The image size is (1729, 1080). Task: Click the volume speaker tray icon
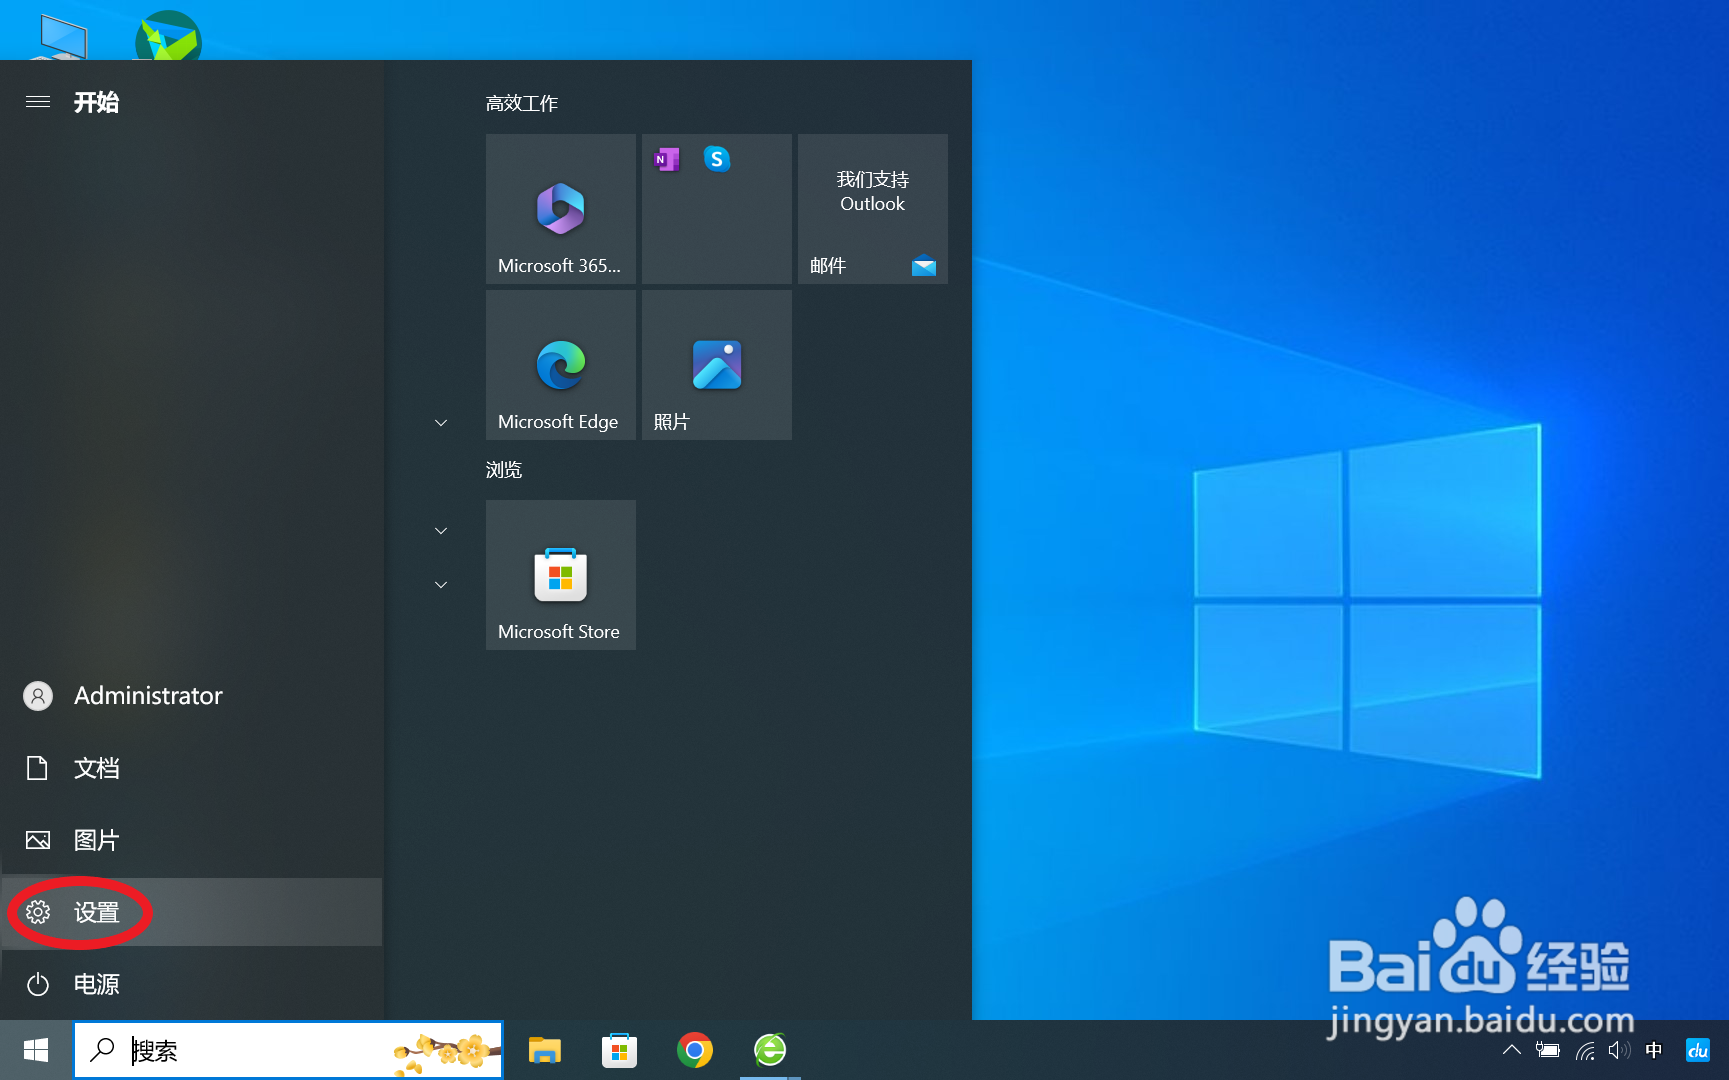click(x=1619, y=1050)
